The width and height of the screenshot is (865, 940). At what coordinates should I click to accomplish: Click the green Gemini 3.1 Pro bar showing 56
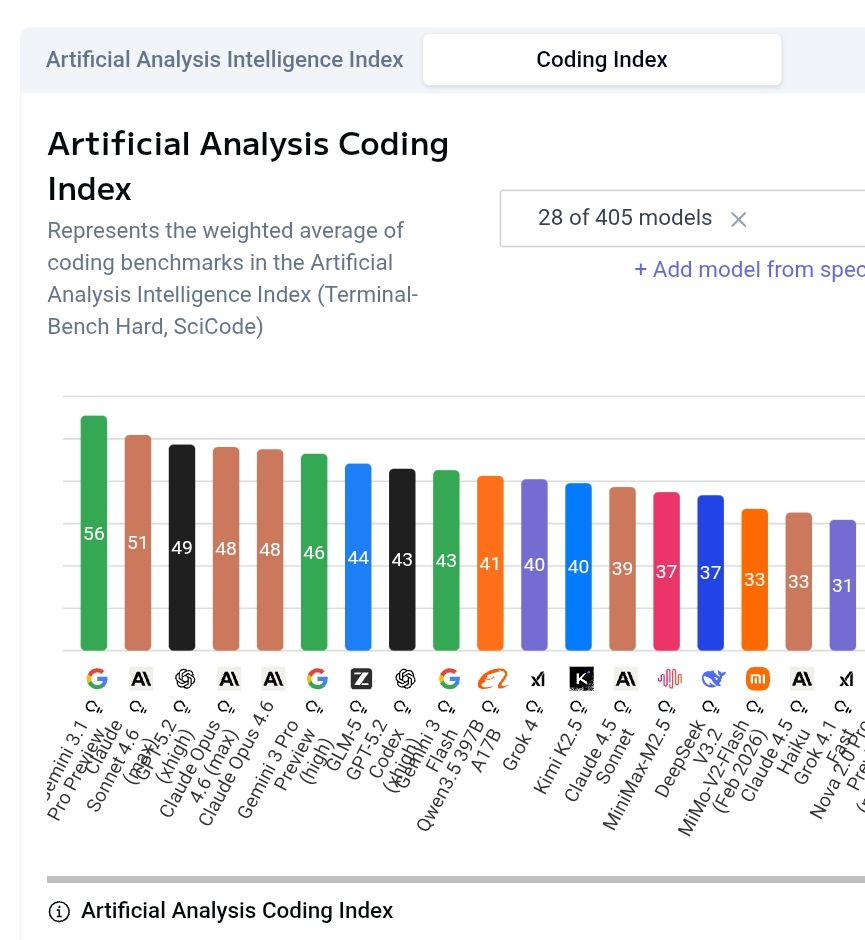(x=94, y=533)
